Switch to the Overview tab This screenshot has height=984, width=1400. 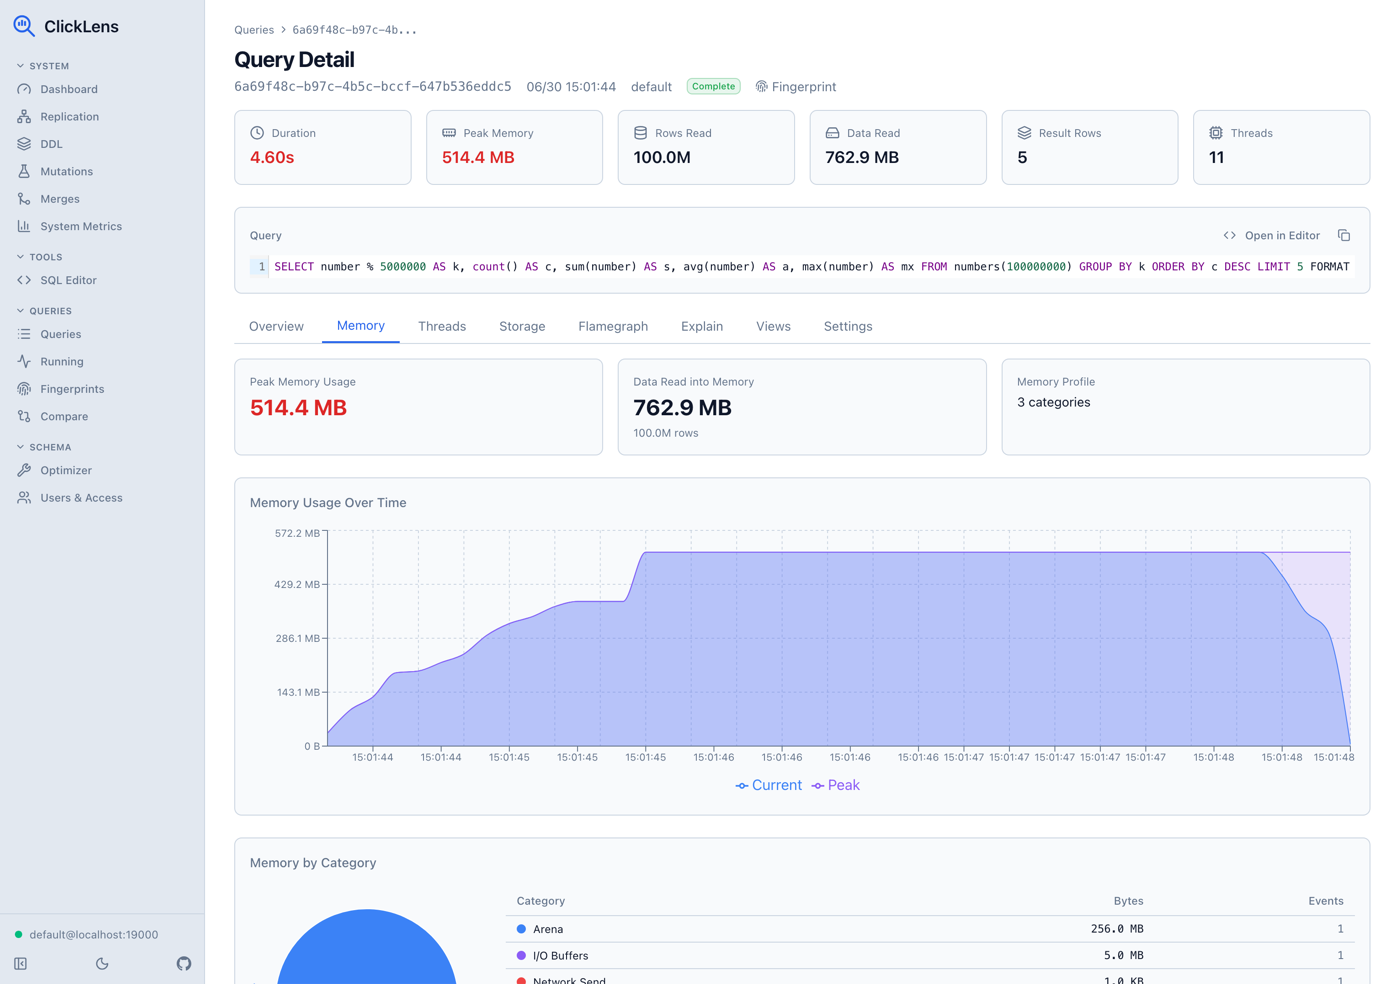pos(276,326)
